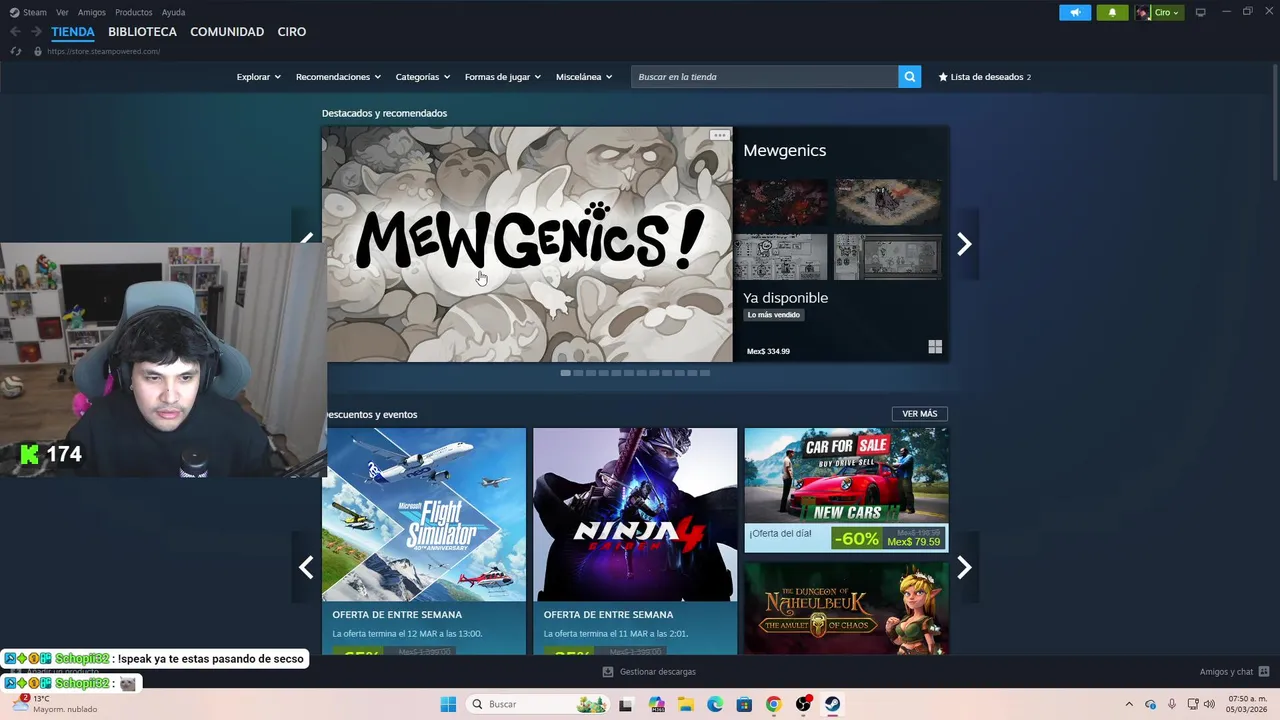
Task: Open Steam announcements megaphone button
Action: tap(1075, 12)
